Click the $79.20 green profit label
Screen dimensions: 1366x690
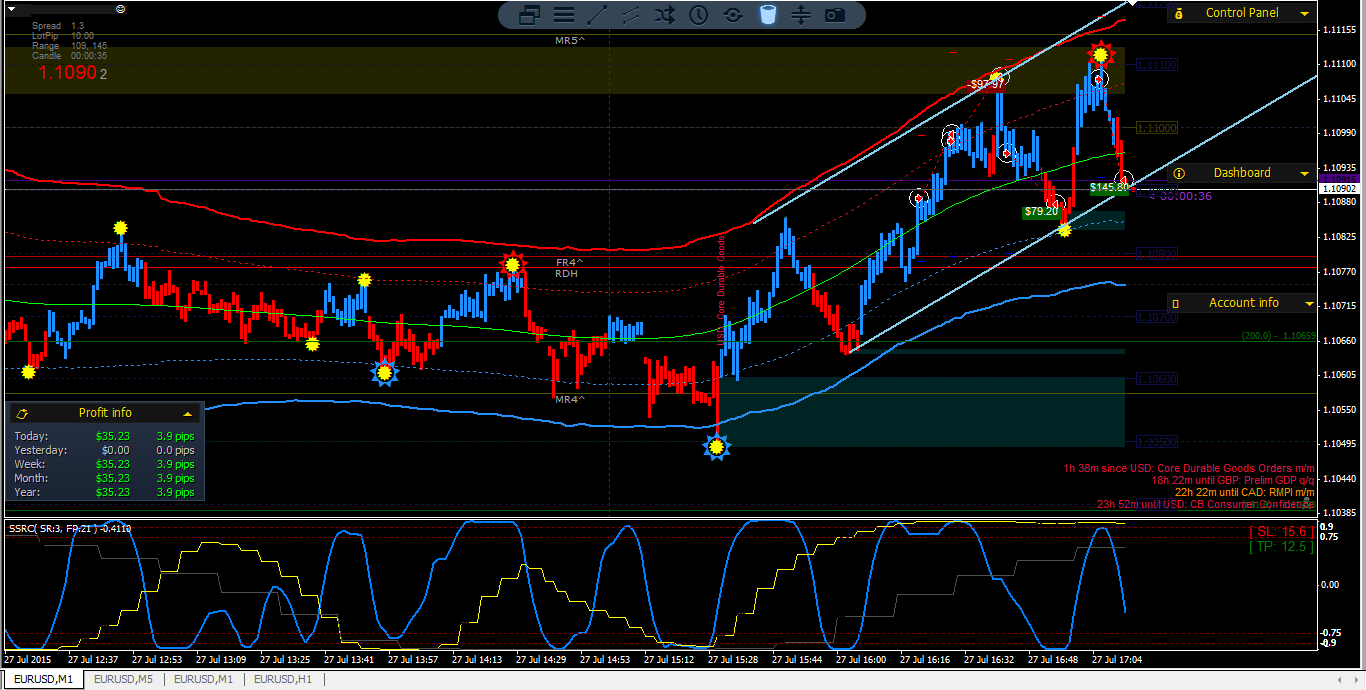(1041, 212)
